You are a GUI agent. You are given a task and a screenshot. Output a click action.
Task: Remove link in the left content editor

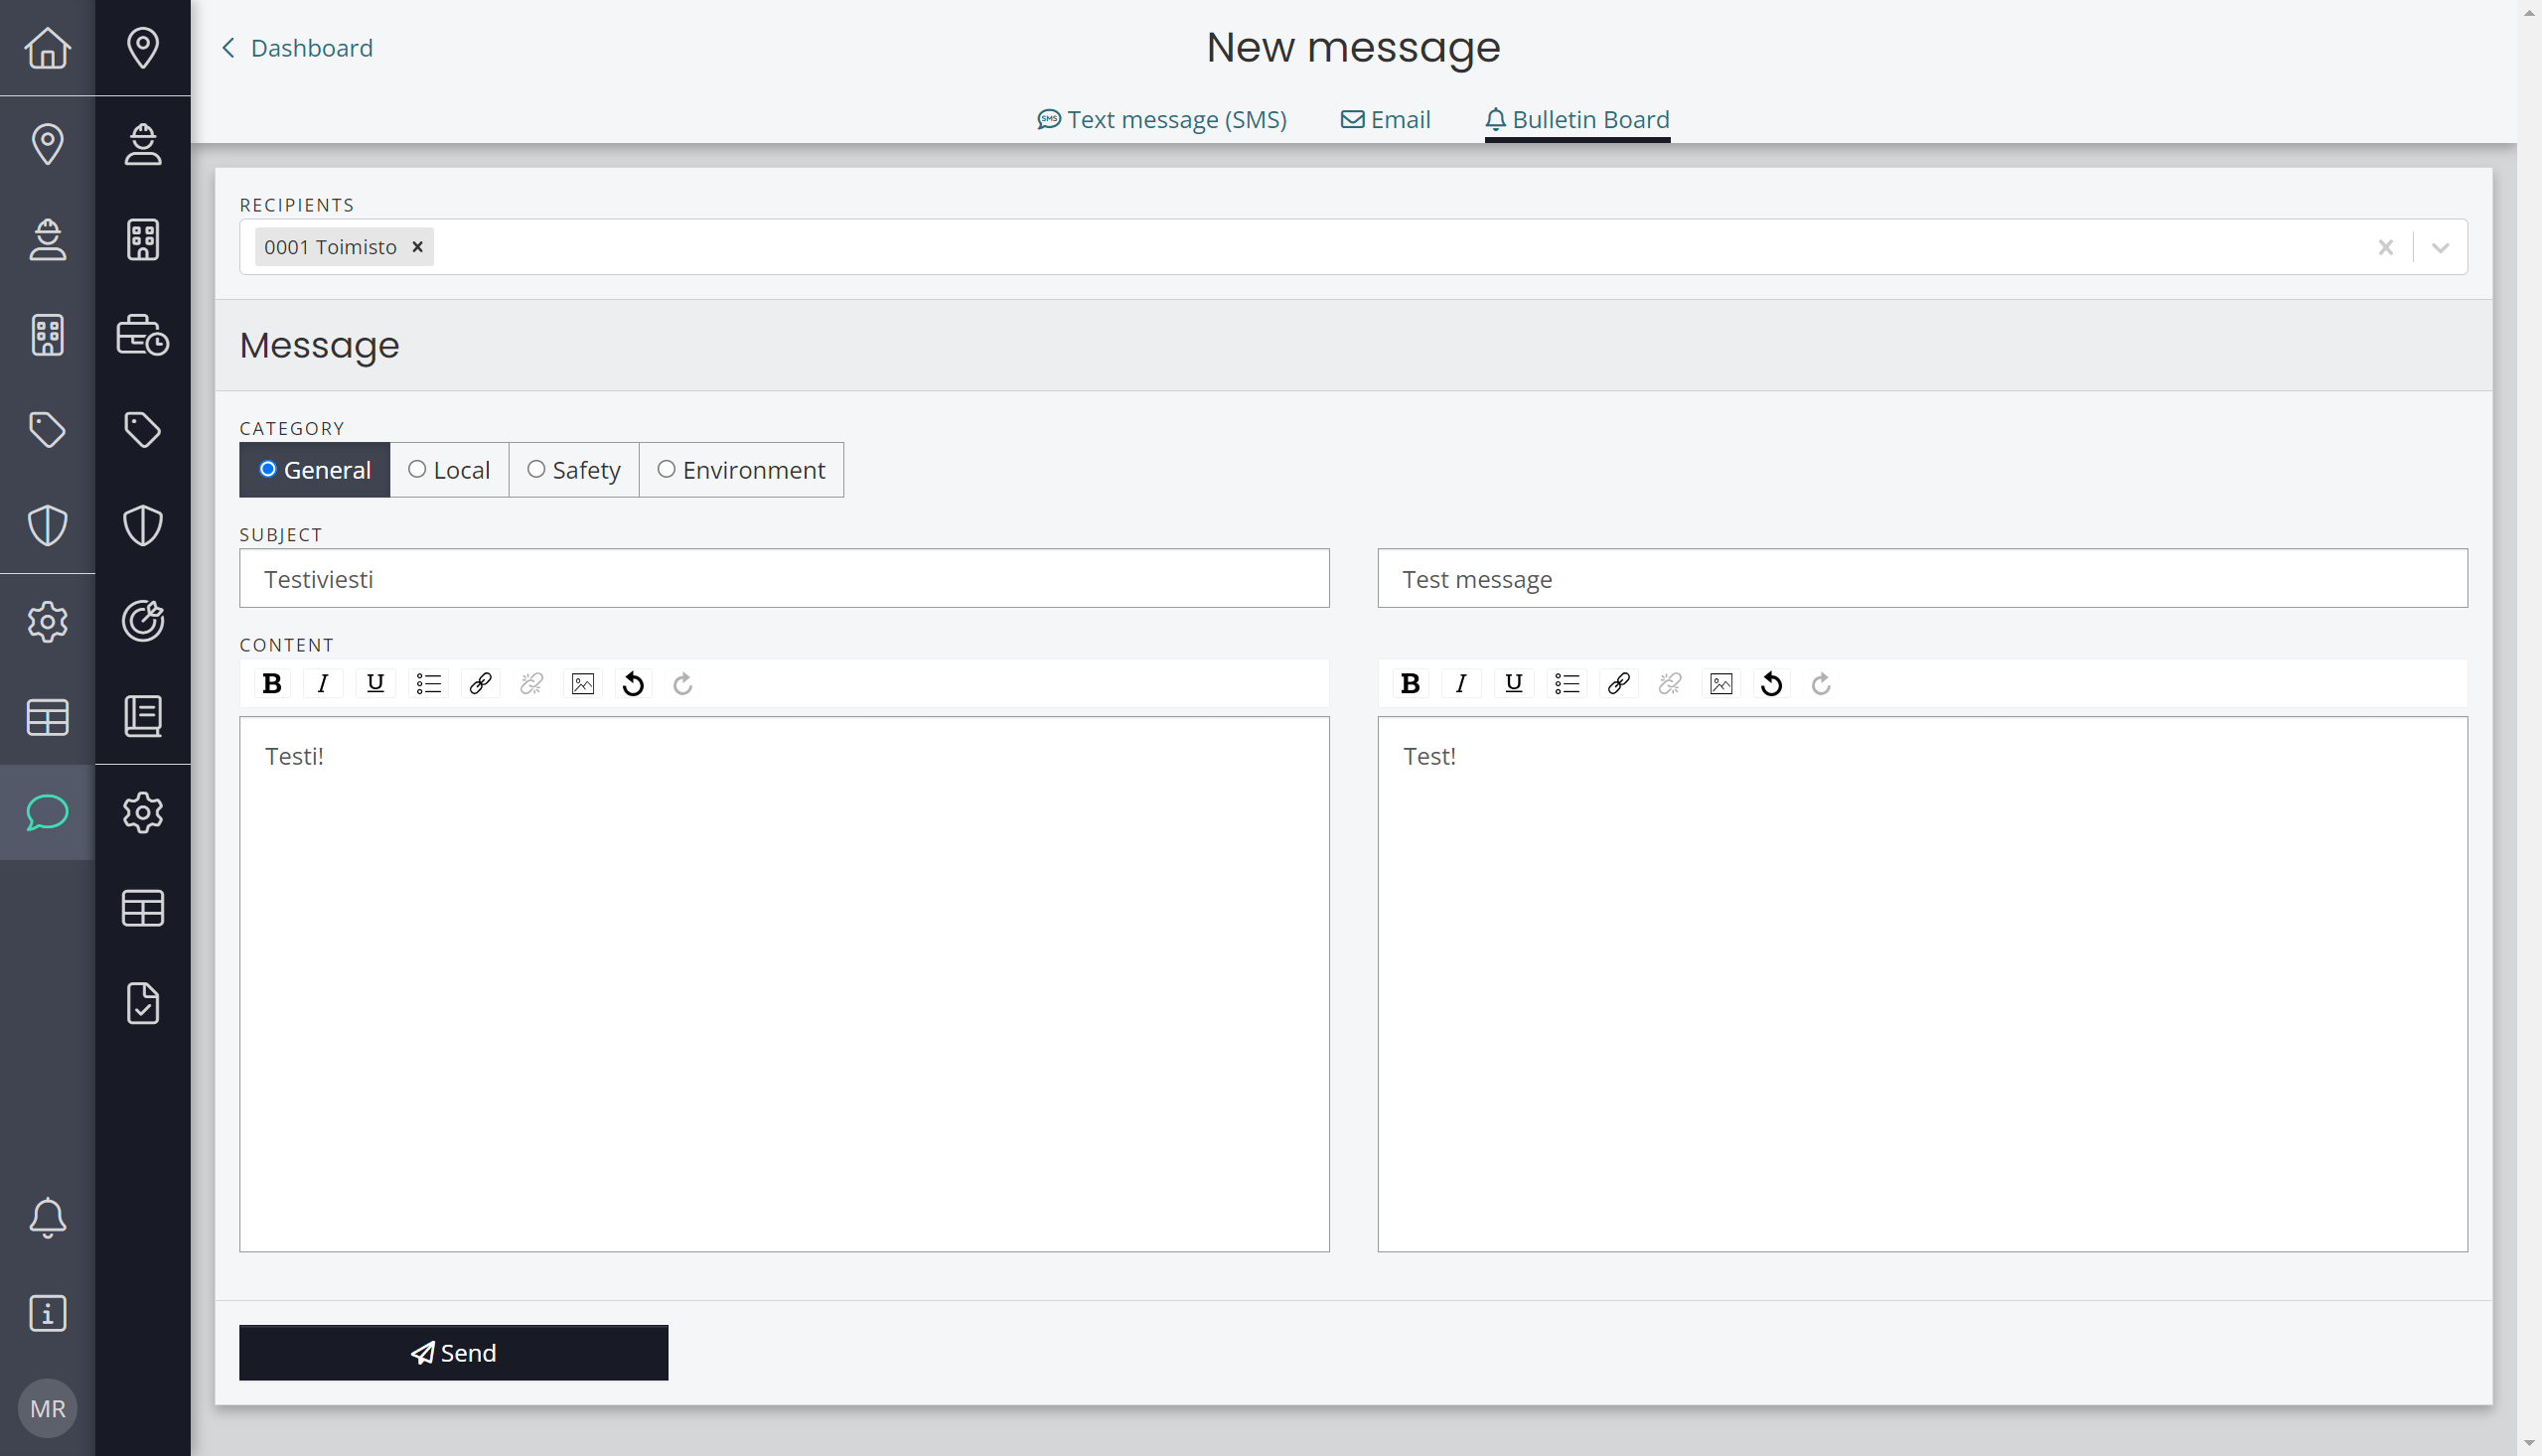point(531,684)
